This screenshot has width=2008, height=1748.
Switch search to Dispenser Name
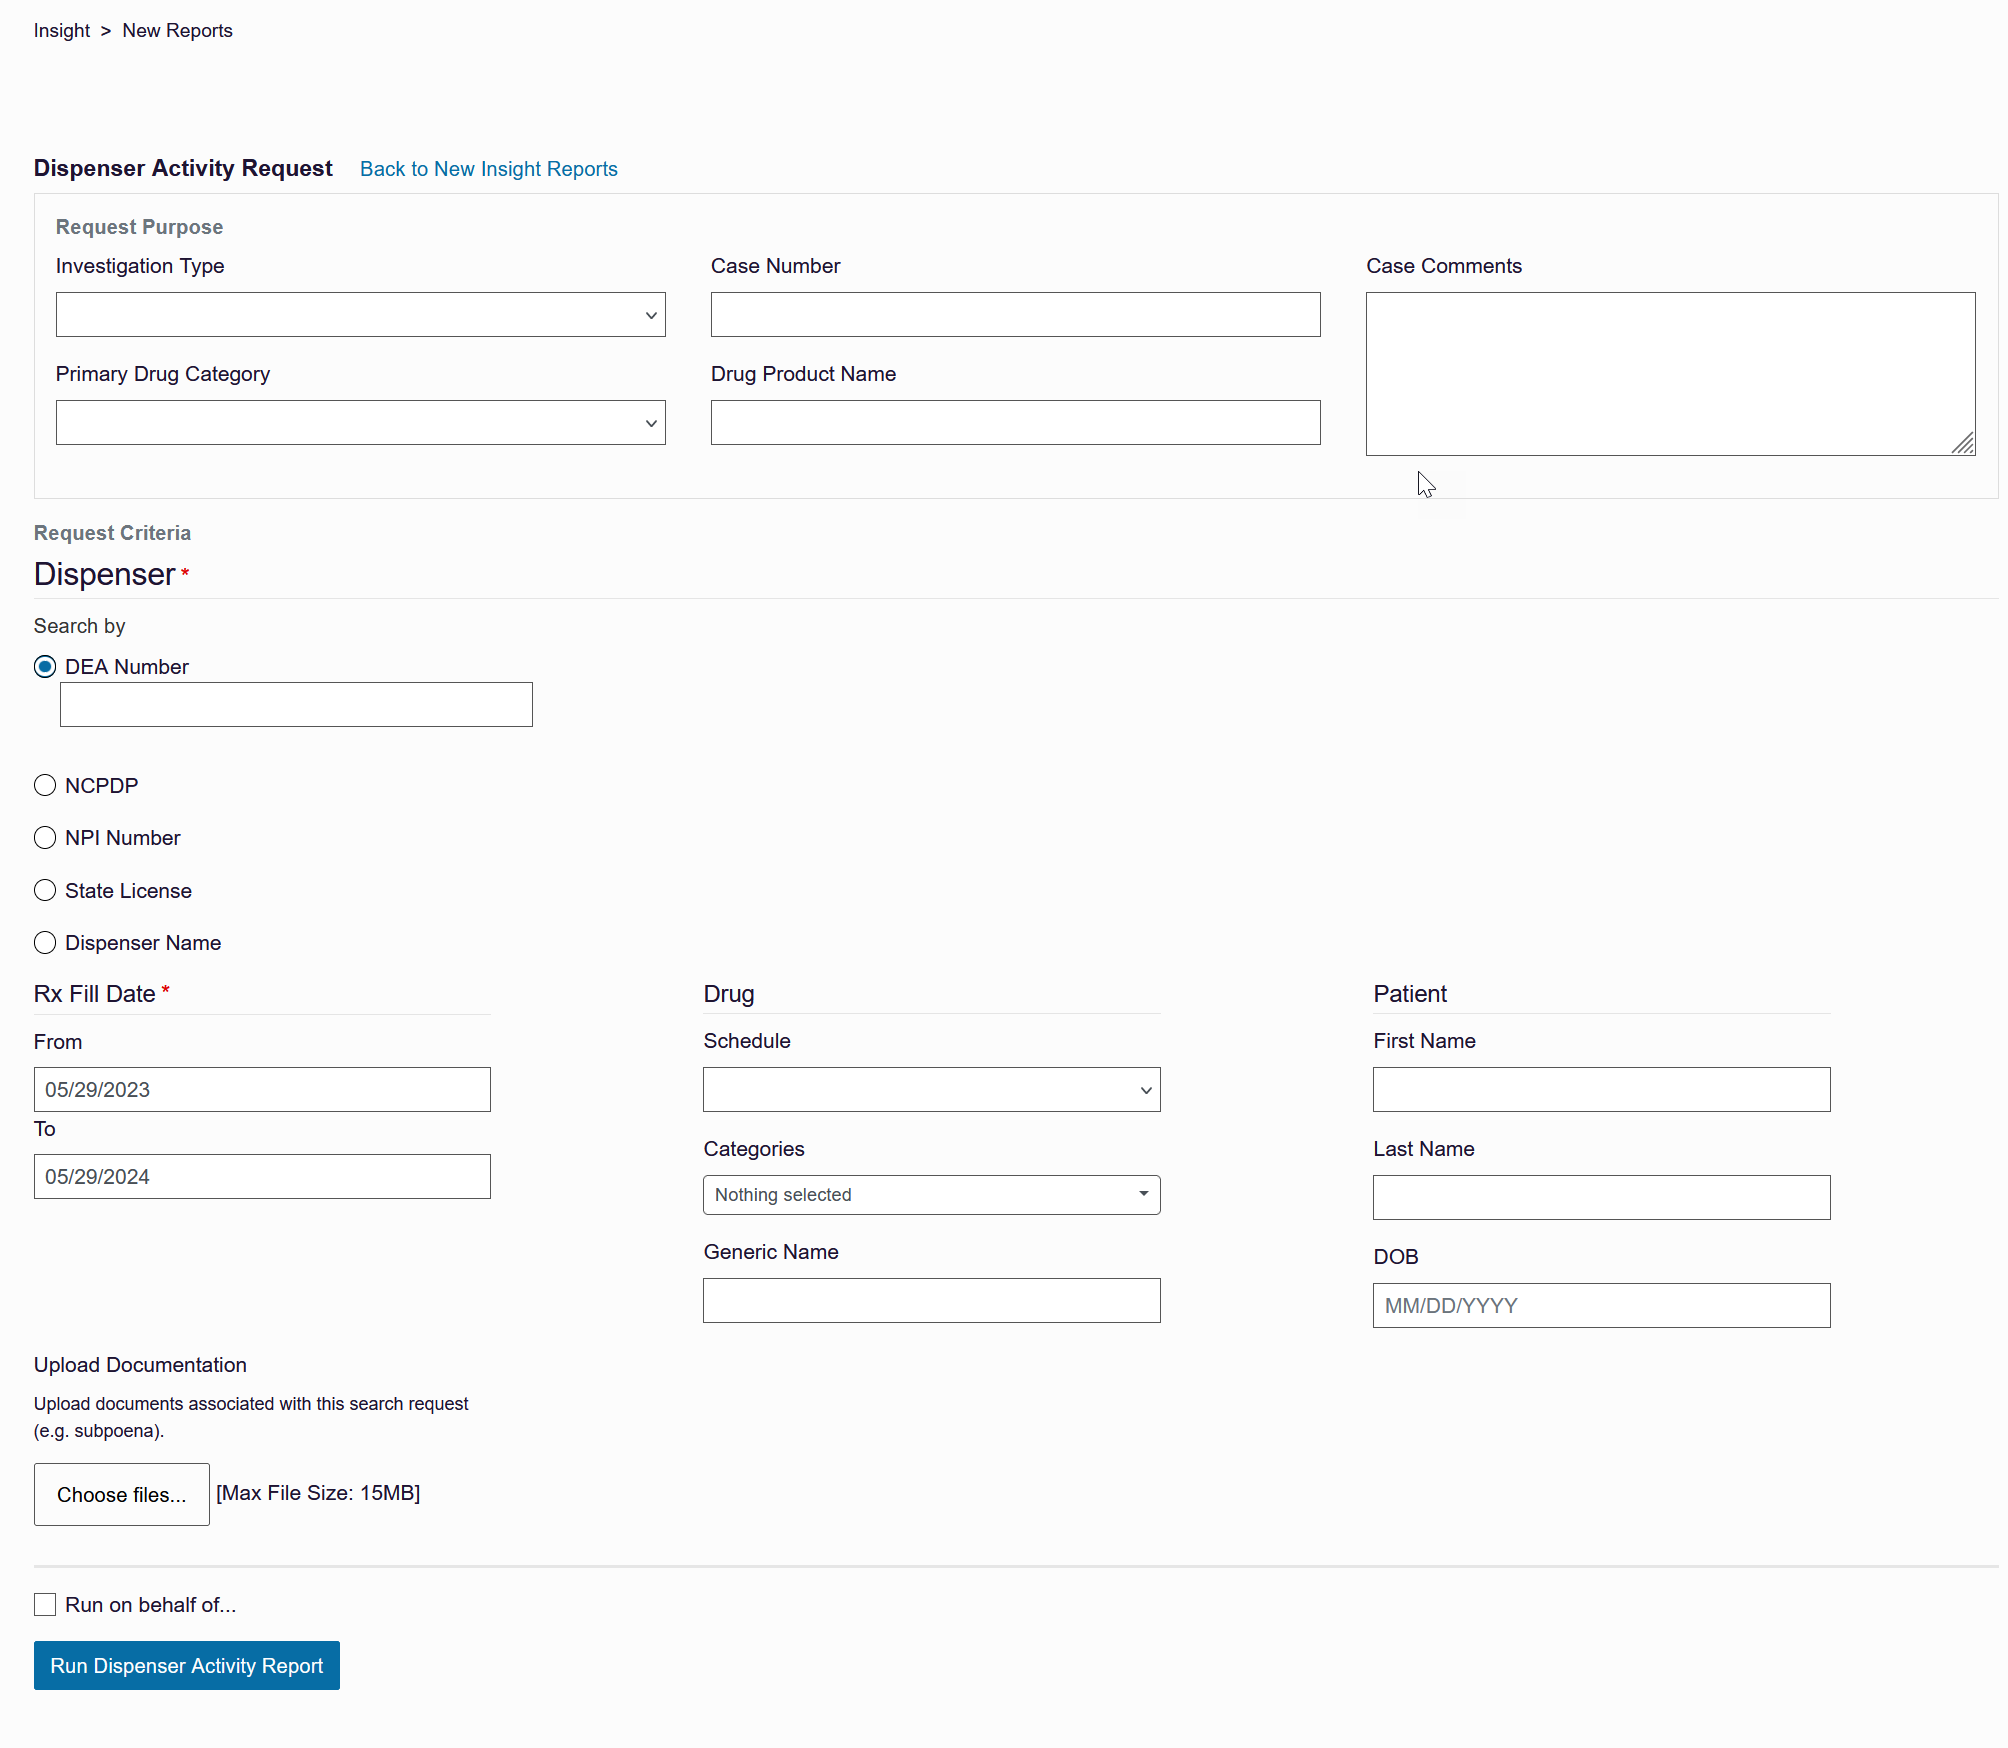coord(45,942)
